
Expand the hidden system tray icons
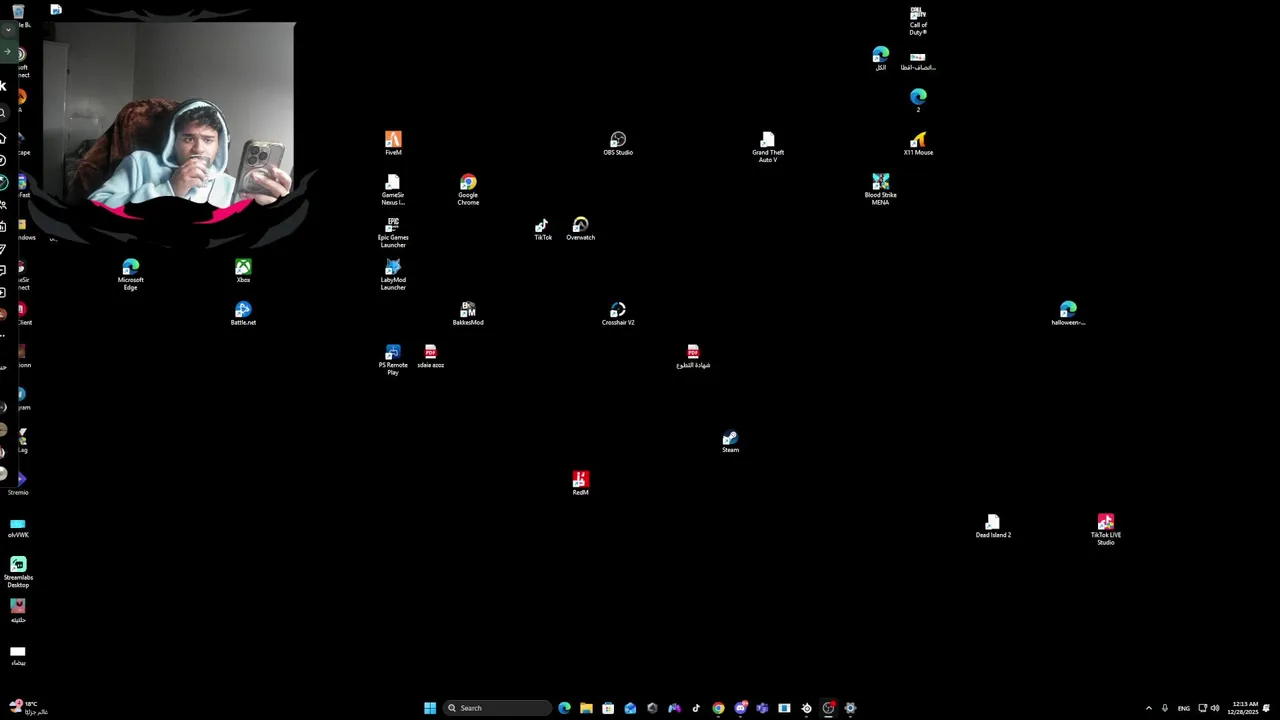point(1148,708)
